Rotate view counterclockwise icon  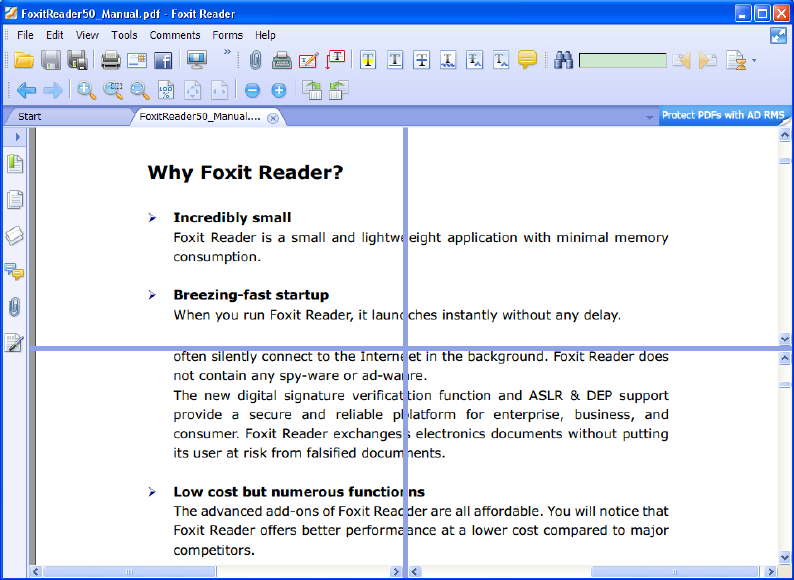coord(338,90)
